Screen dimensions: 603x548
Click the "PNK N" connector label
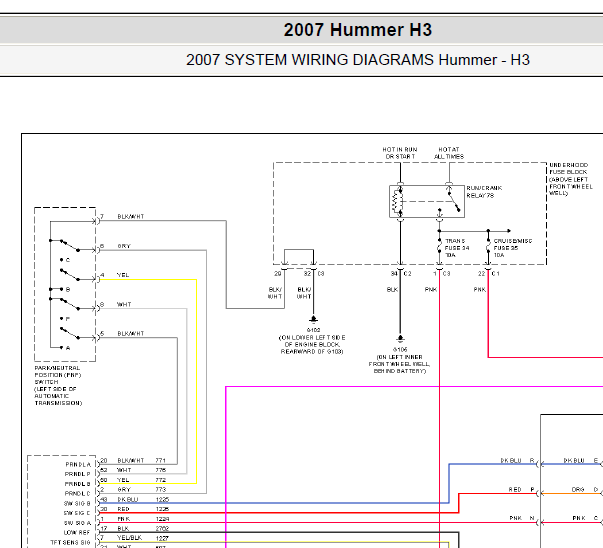pos(522,518)
